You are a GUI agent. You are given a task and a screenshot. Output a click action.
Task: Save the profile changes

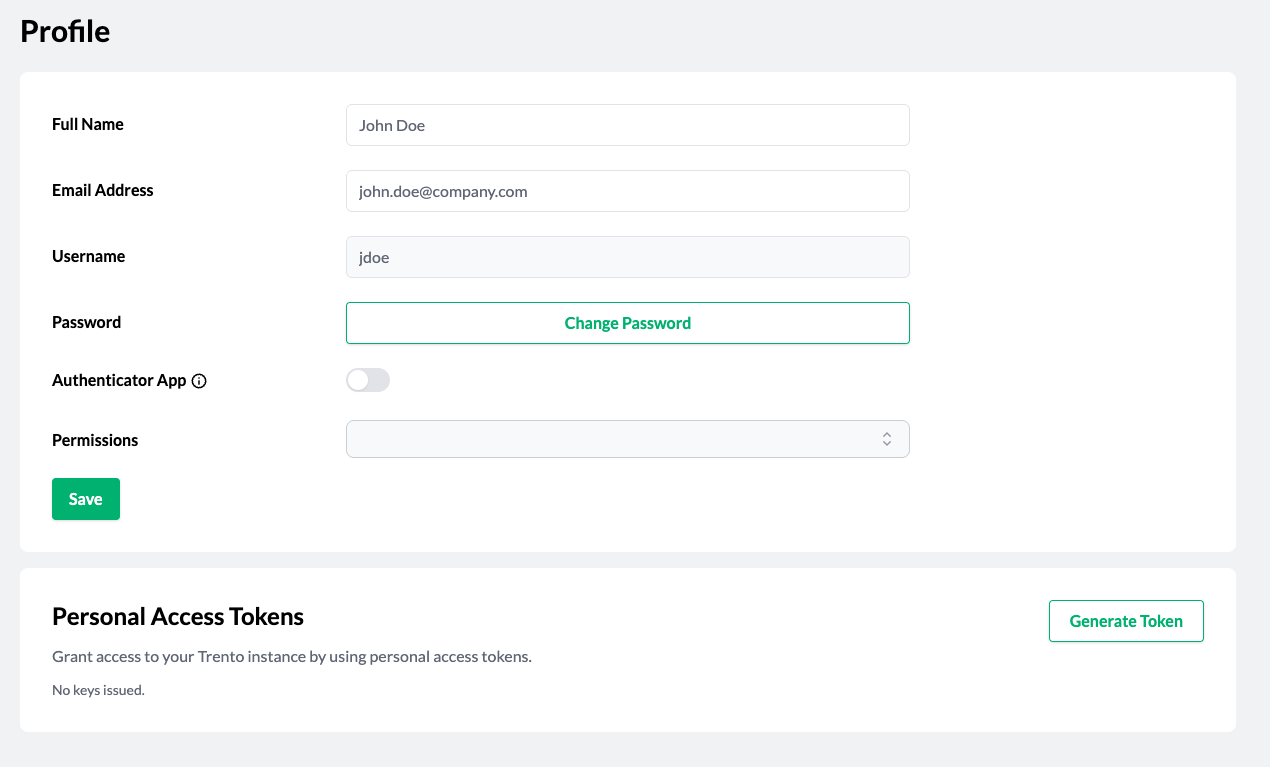86,499
